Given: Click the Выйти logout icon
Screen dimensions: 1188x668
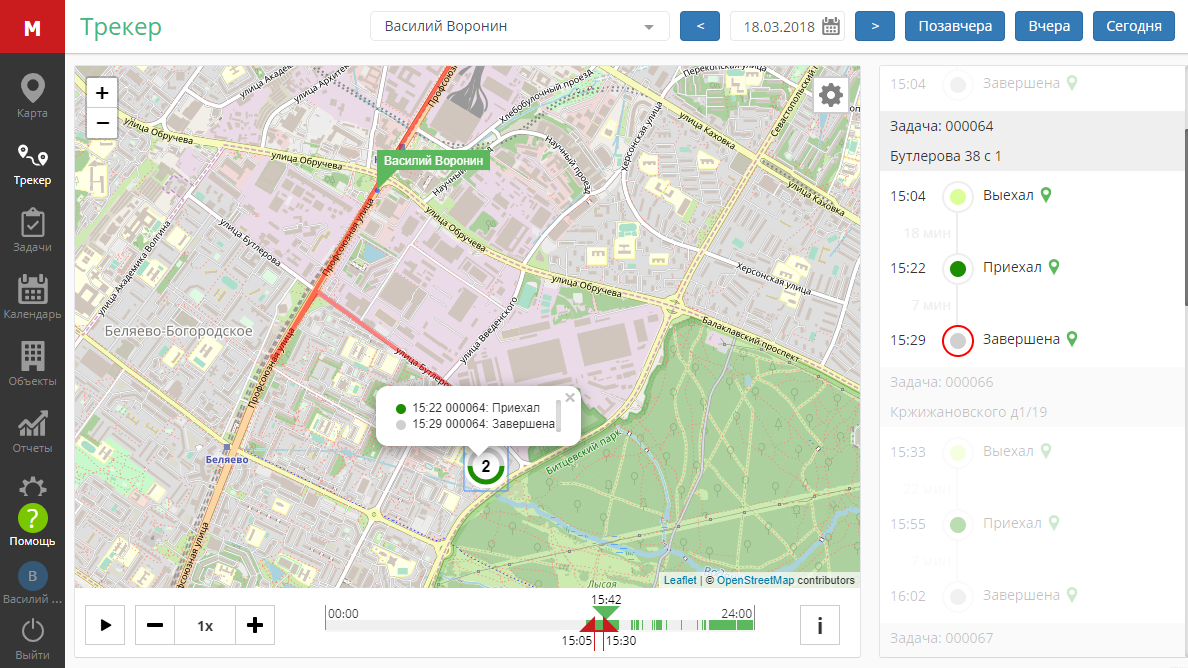Looking at the screenshot, I should (x=32, y=630).
